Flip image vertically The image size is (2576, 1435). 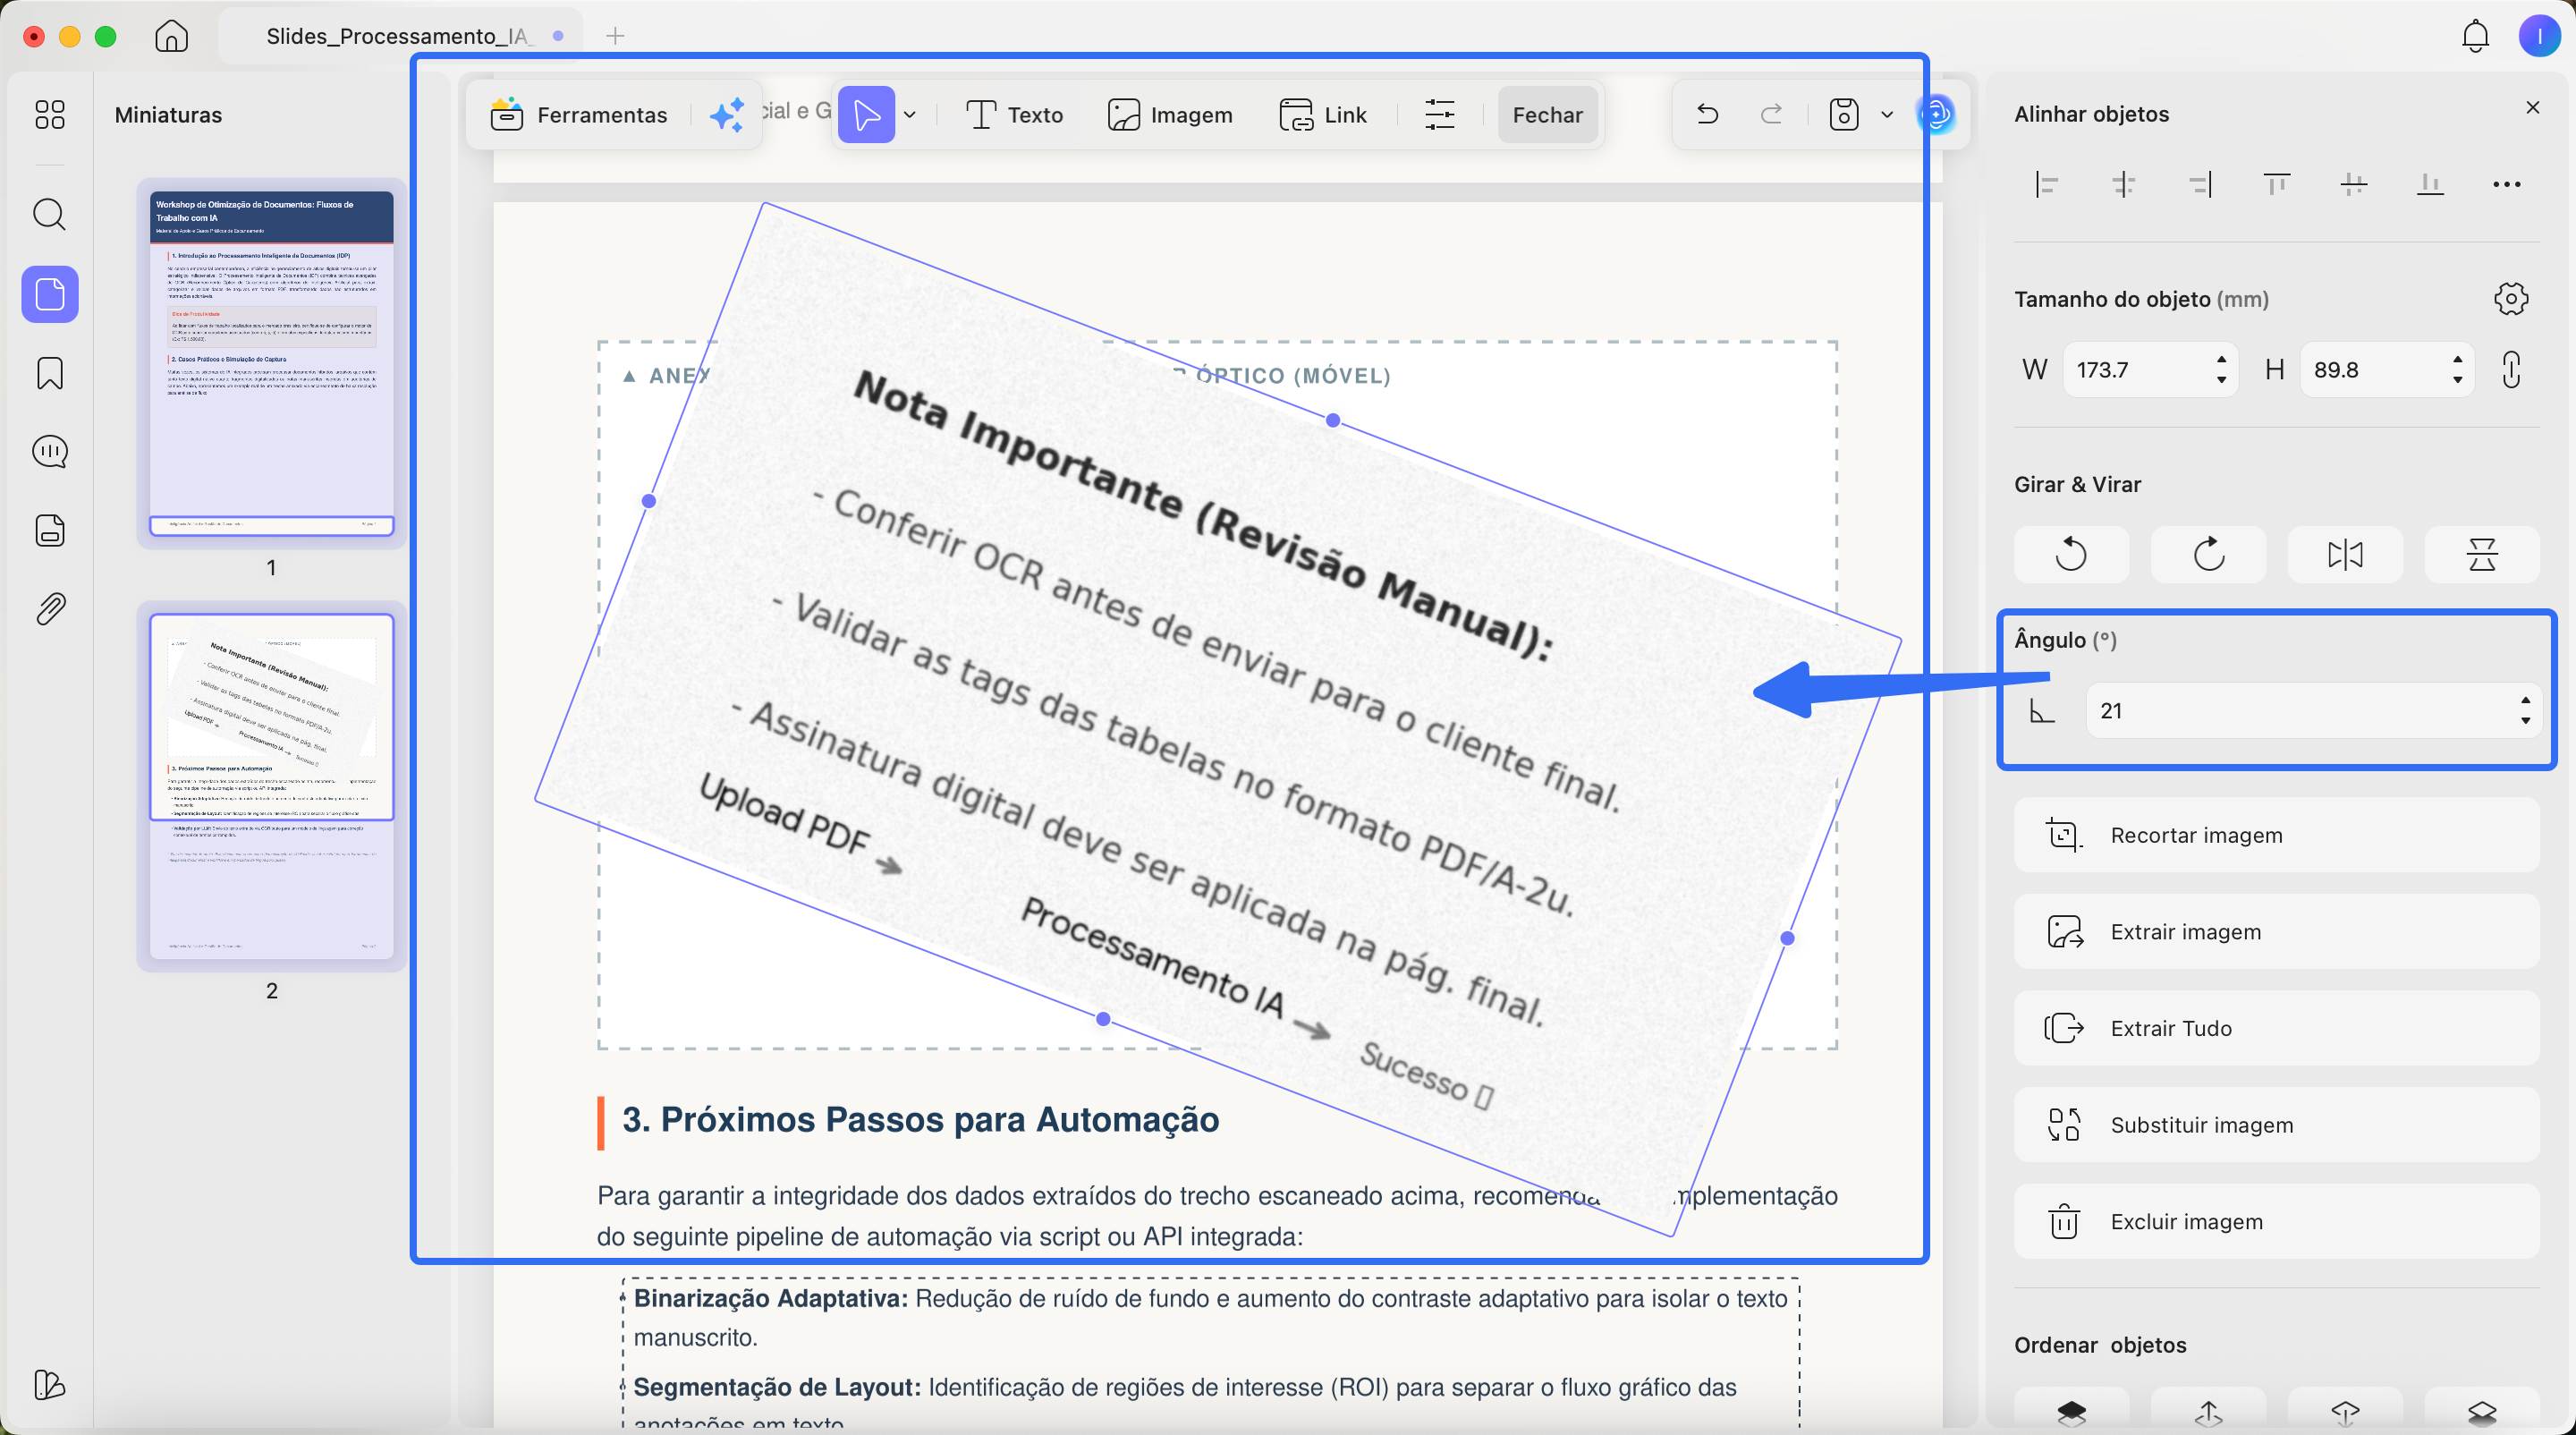(2482, 554)
